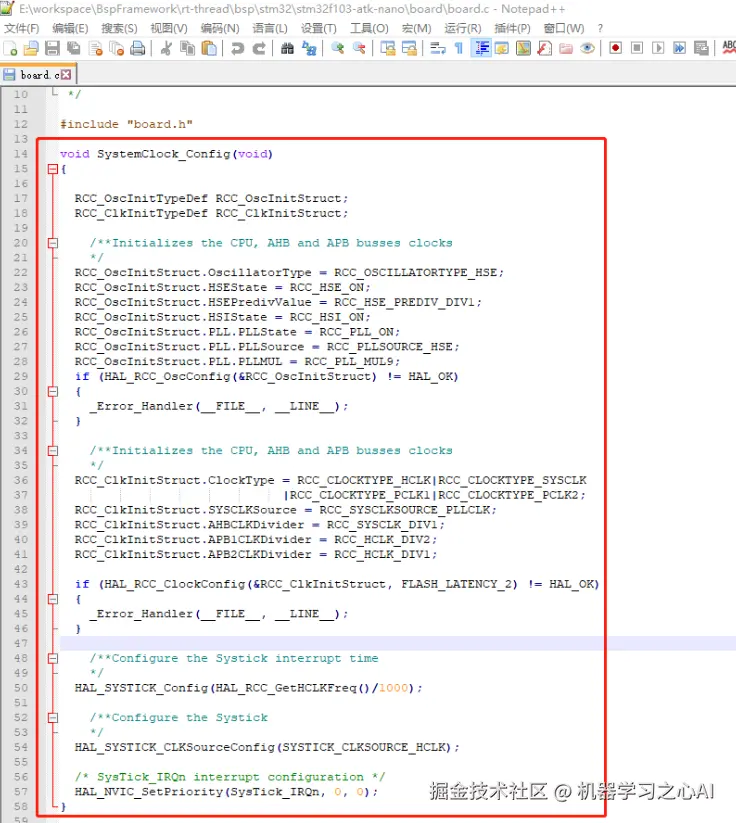Open the 编辑(E) menu

click(x=70, y=28)
